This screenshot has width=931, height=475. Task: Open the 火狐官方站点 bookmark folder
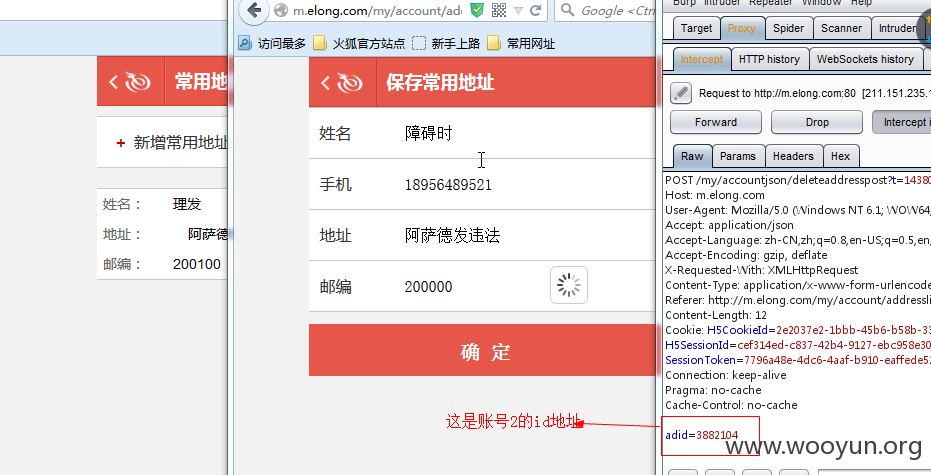click(x=359, y=43)
